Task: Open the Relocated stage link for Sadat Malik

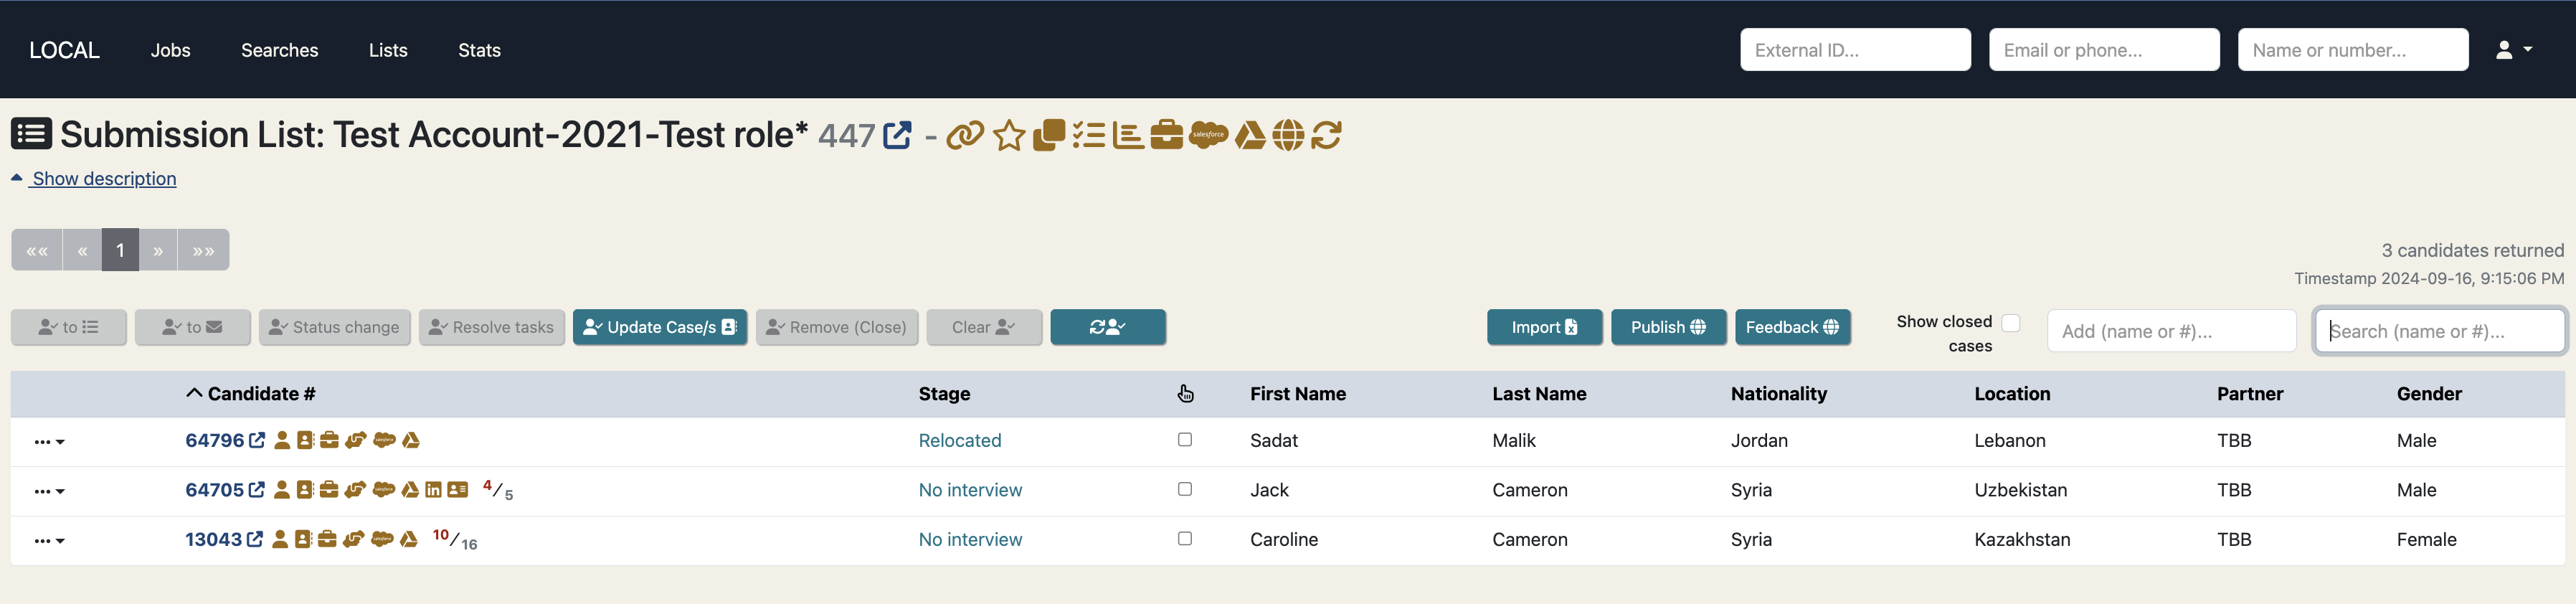Action: [959, 439]
